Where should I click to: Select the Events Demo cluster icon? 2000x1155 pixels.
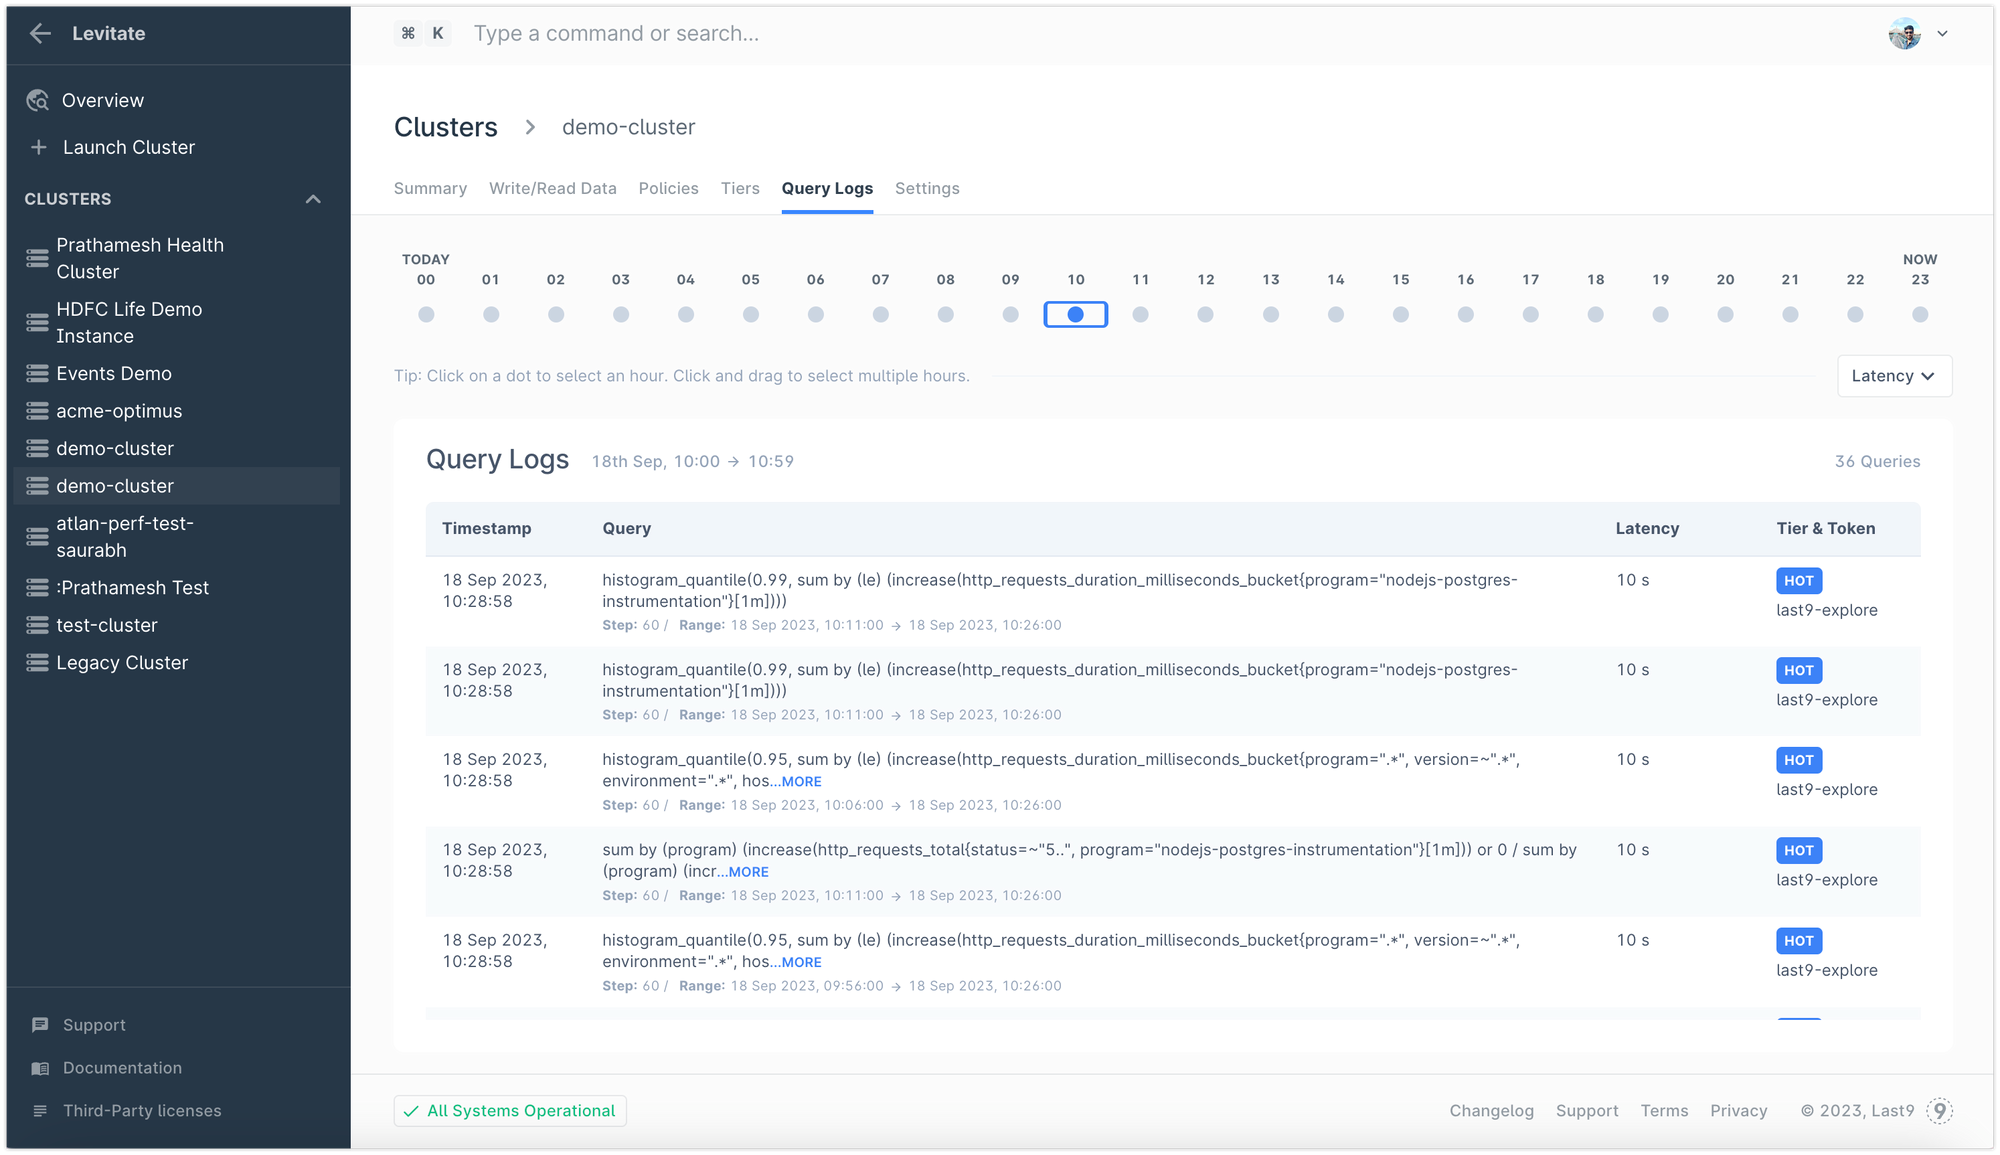(x=37, y=373)
